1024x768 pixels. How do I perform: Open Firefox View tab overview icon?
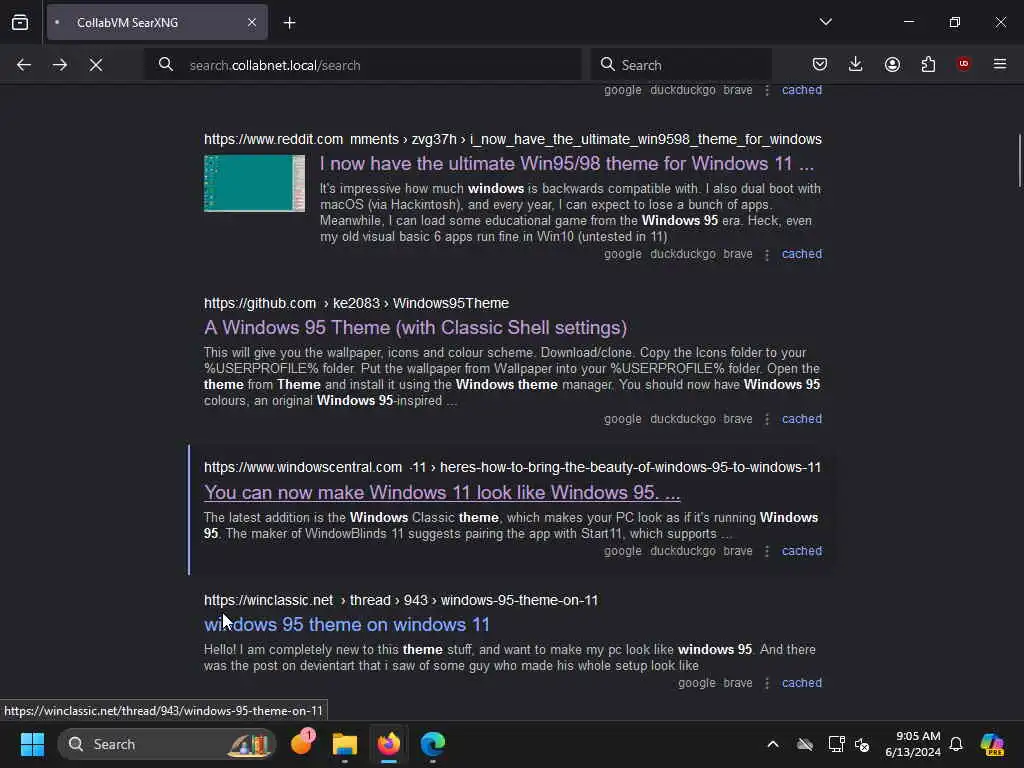(x=20, y=23)
